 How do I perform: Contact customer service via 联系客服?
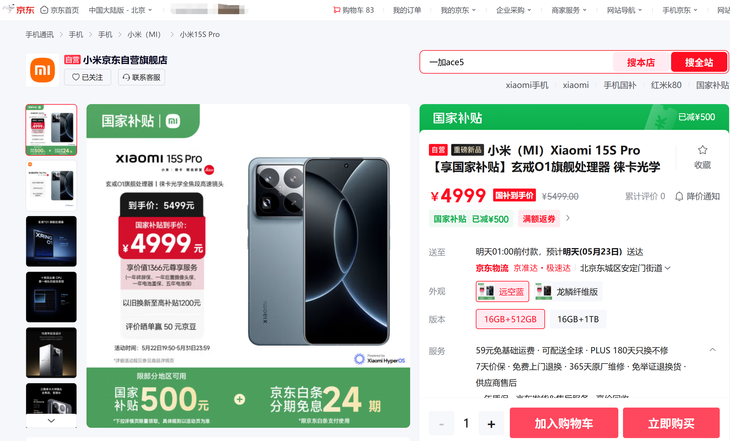pyautogui.click(x=142, y=77)
